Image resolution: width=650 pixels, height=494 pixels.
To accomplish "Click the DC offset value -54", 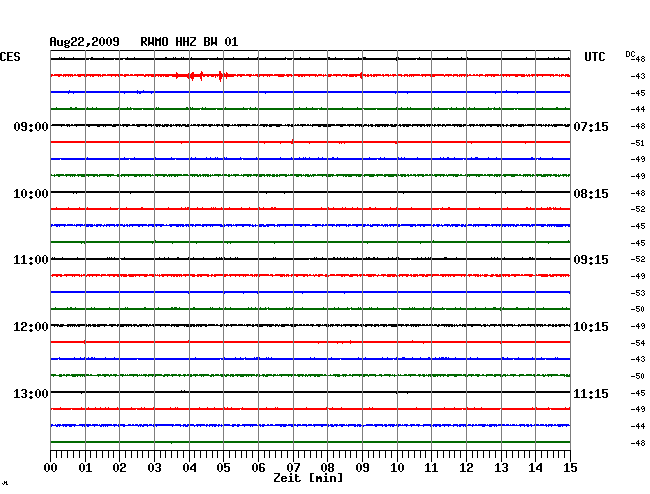I will [638, 343].
